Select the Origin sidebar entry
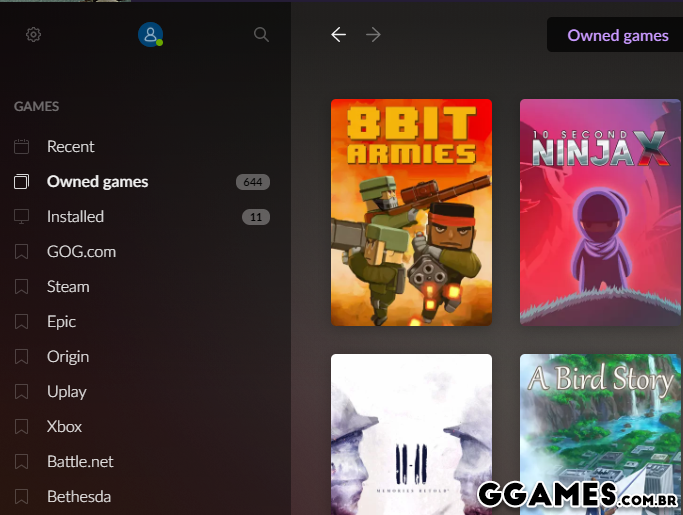The width and height of the screenshot is (683, 515). (68, 357)
